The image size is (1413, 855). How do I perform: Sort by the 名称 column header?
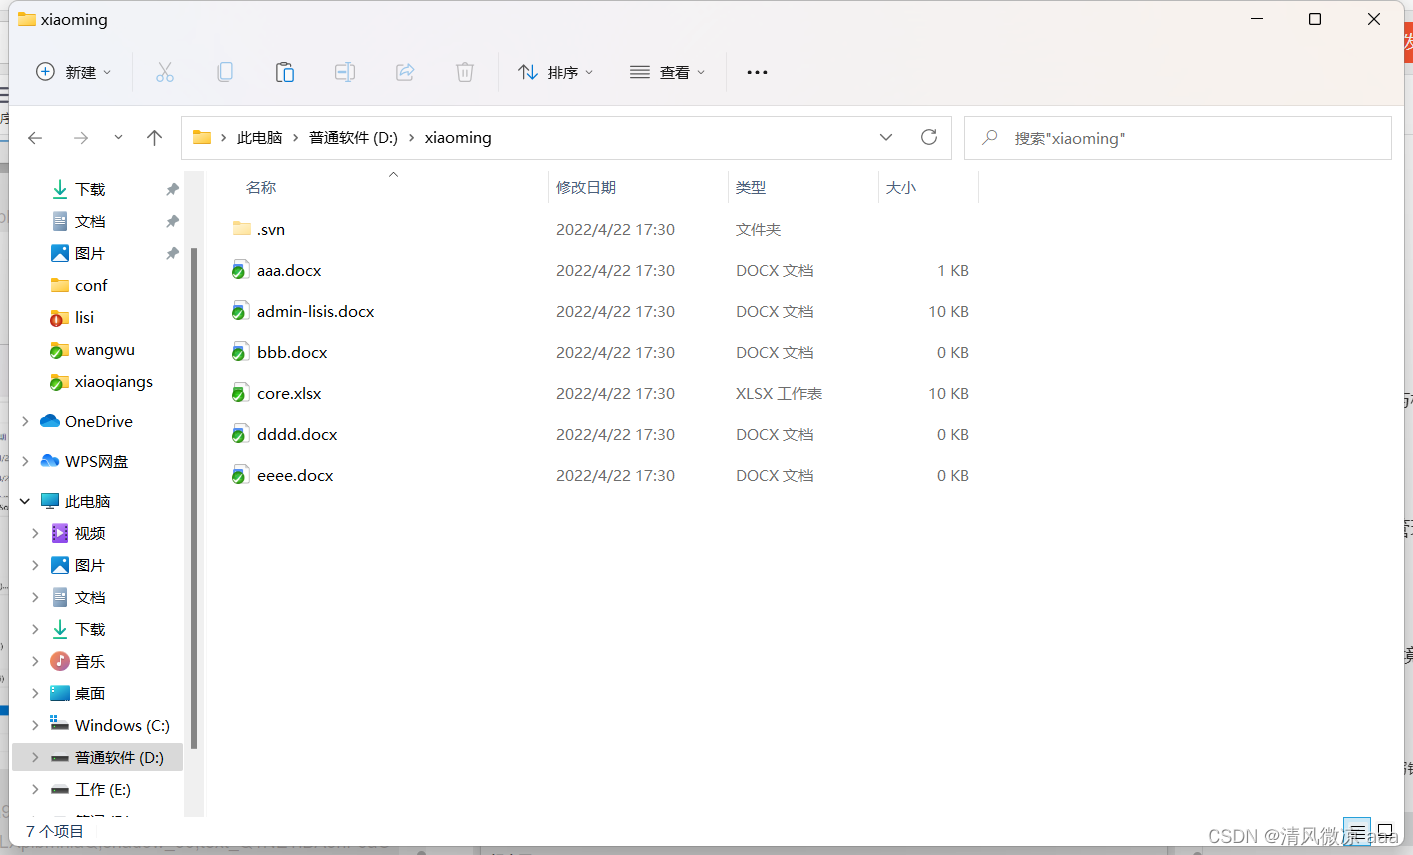click(261, 187)
